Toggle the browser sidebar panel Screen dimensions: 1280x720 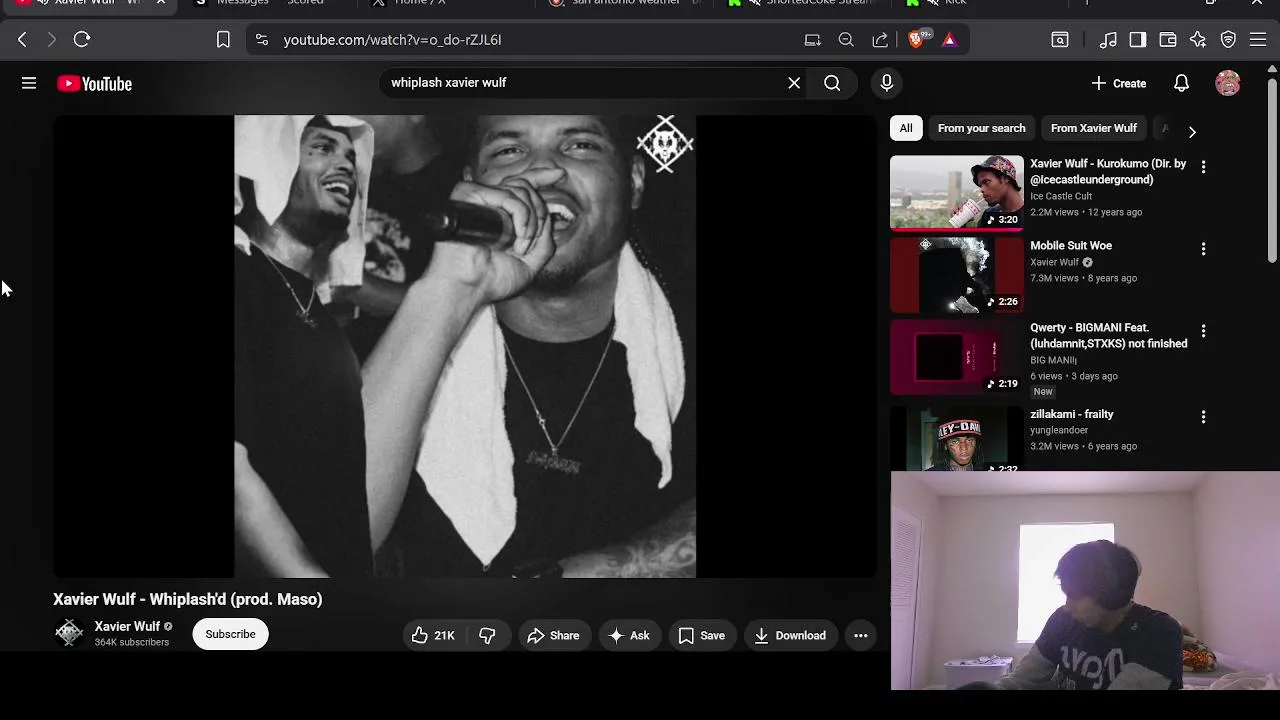point(1138,40)
